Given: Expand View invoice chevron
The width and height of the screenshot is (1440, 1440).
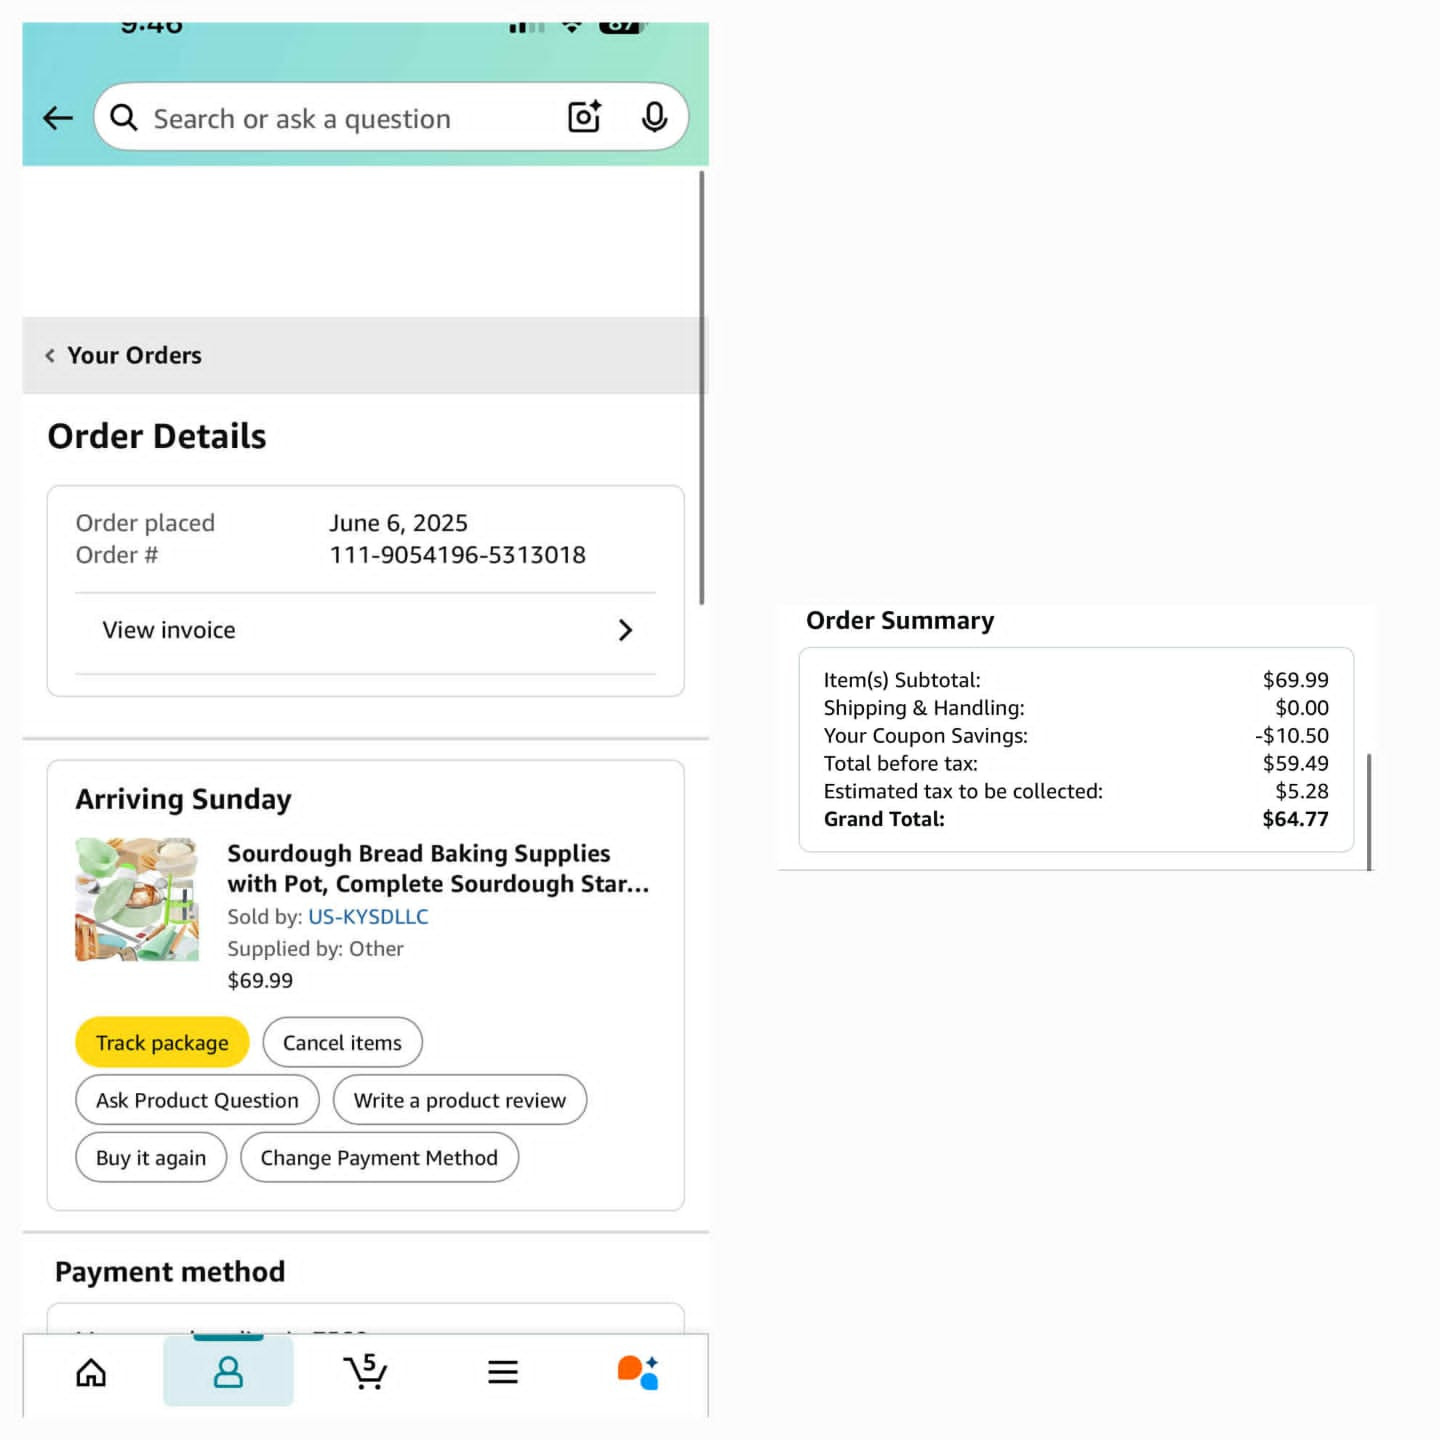Looking at the screenshot, I should (x=625, y=630).
